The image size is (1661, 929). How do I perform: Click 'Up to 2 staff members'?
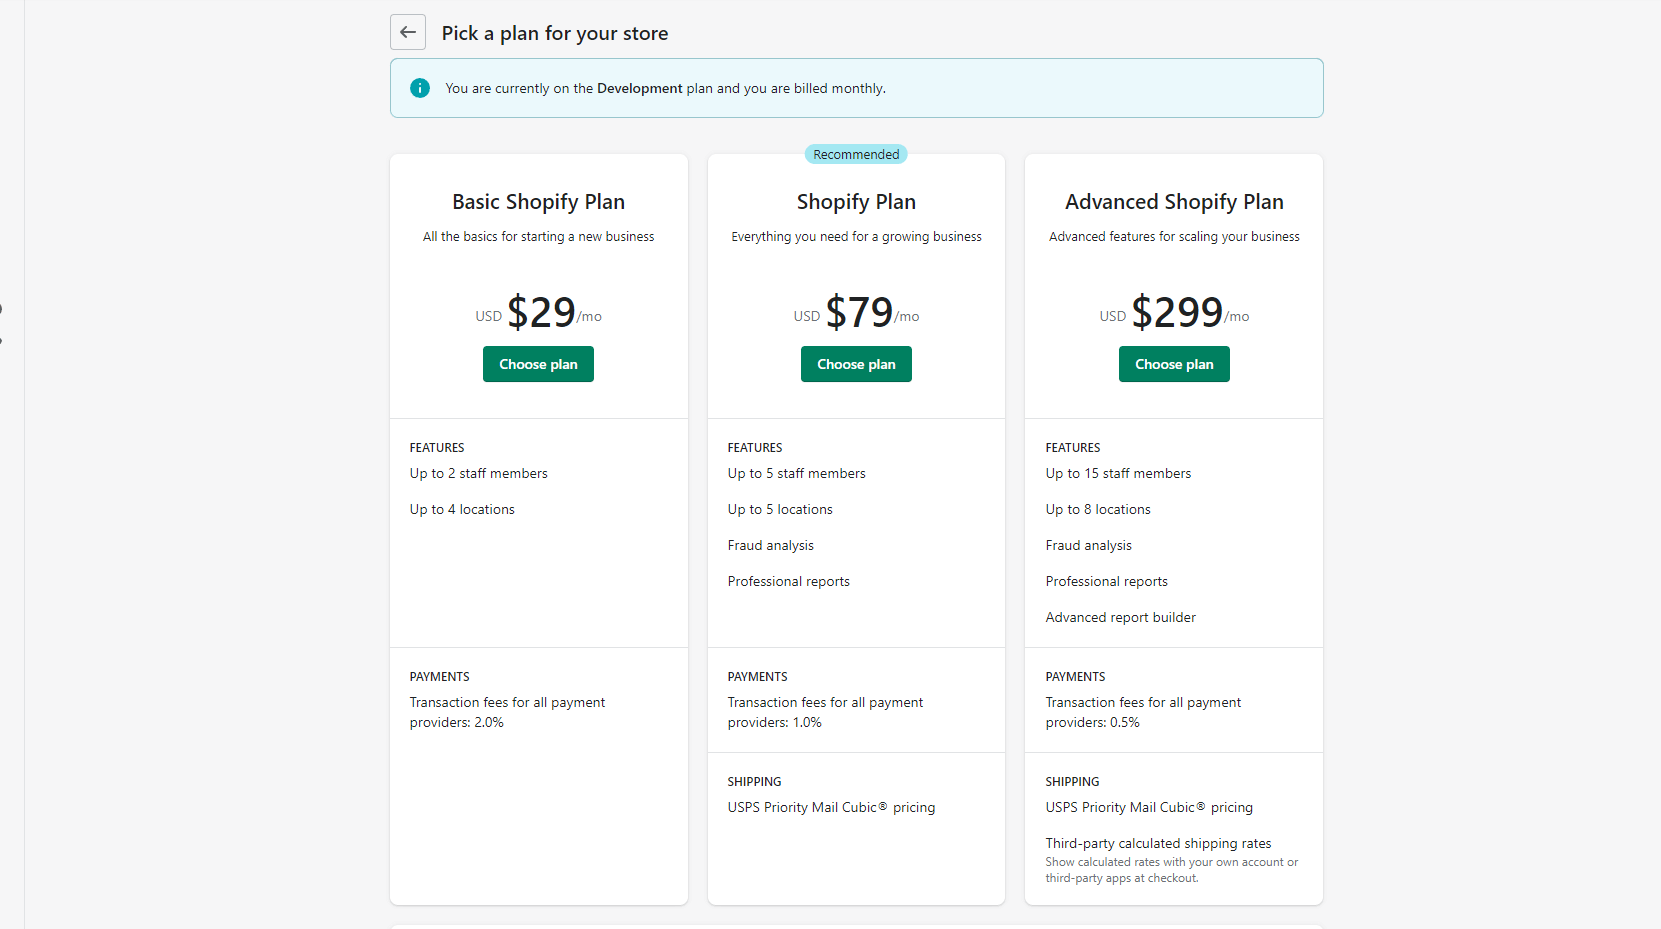[478, 473]
